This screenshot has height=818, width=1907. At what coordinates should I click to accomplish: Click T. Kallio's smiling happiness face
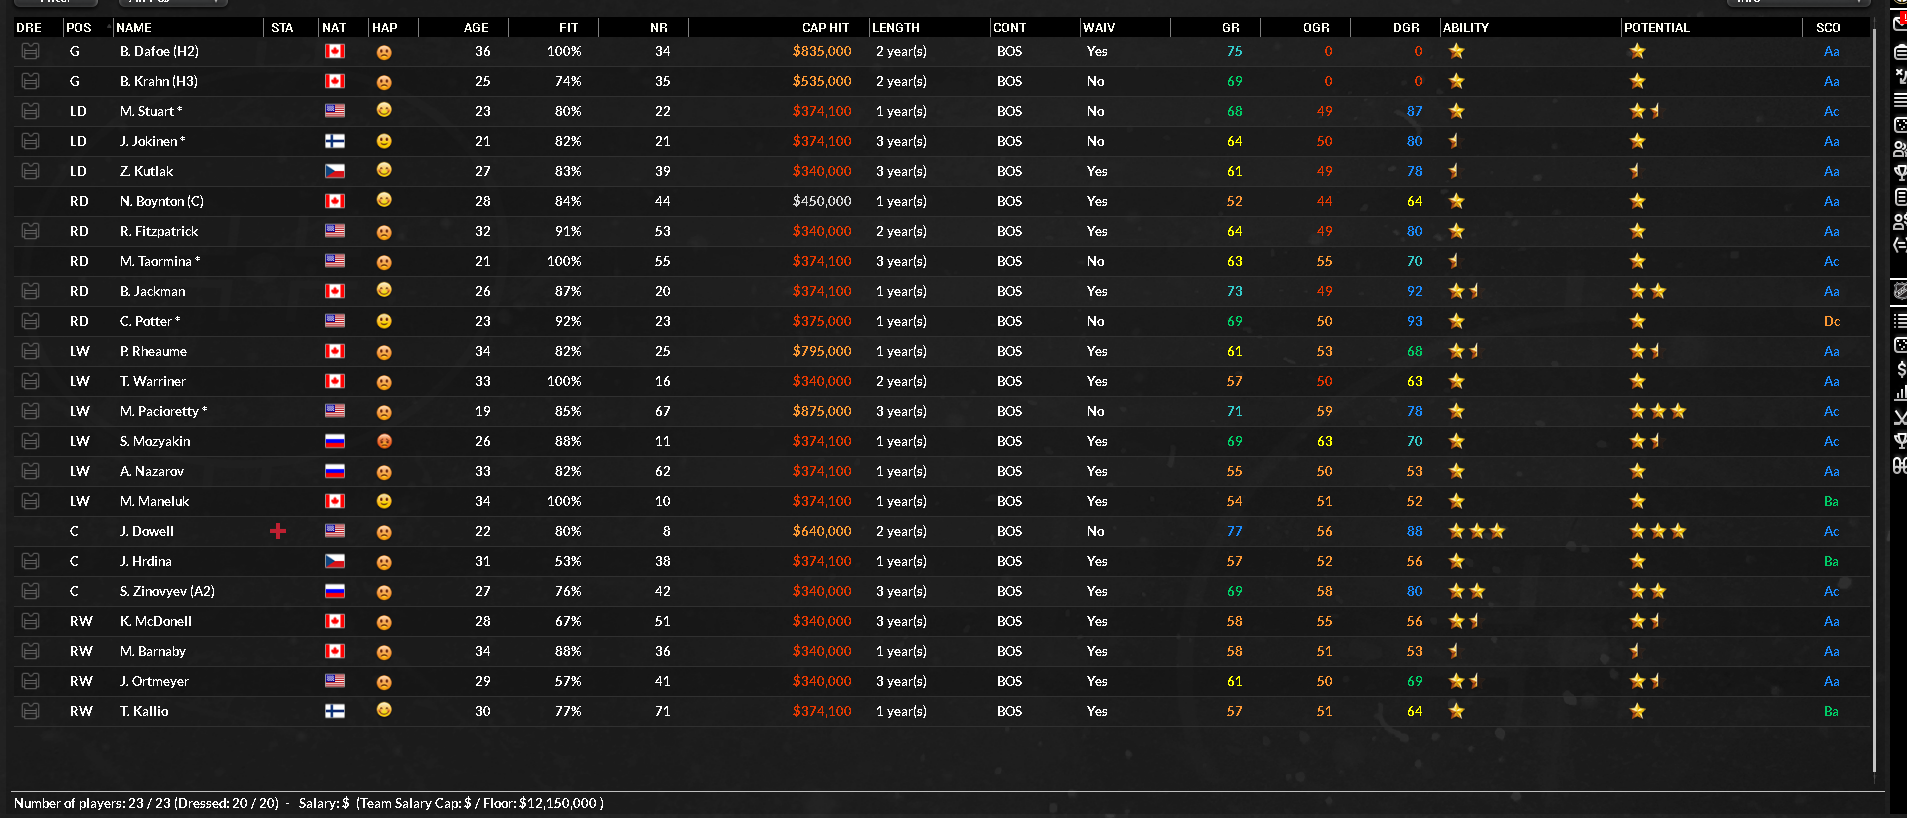[384, 711]
